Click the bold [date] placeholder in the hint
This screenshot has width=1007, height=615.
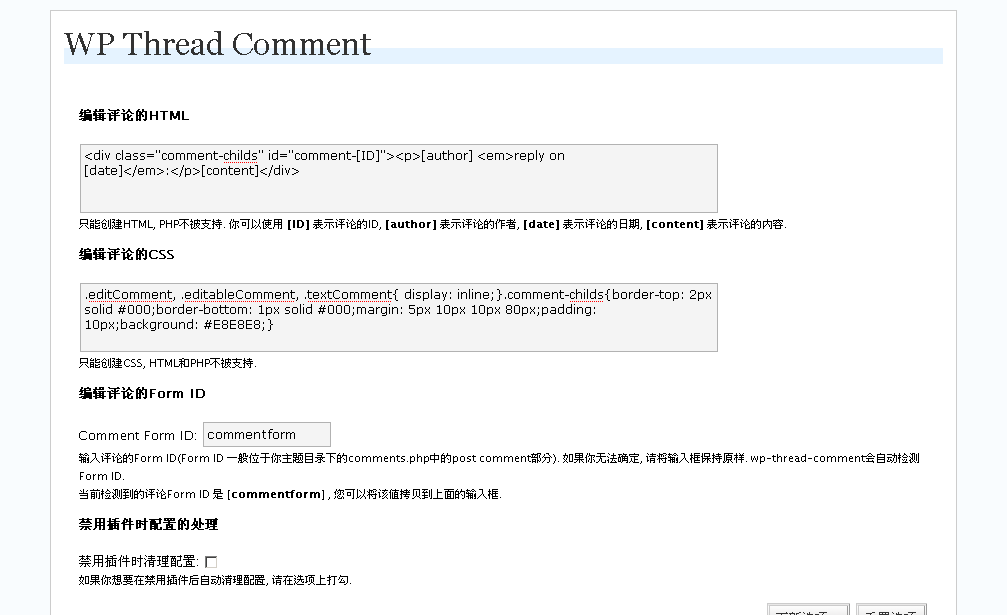(541, 224)
